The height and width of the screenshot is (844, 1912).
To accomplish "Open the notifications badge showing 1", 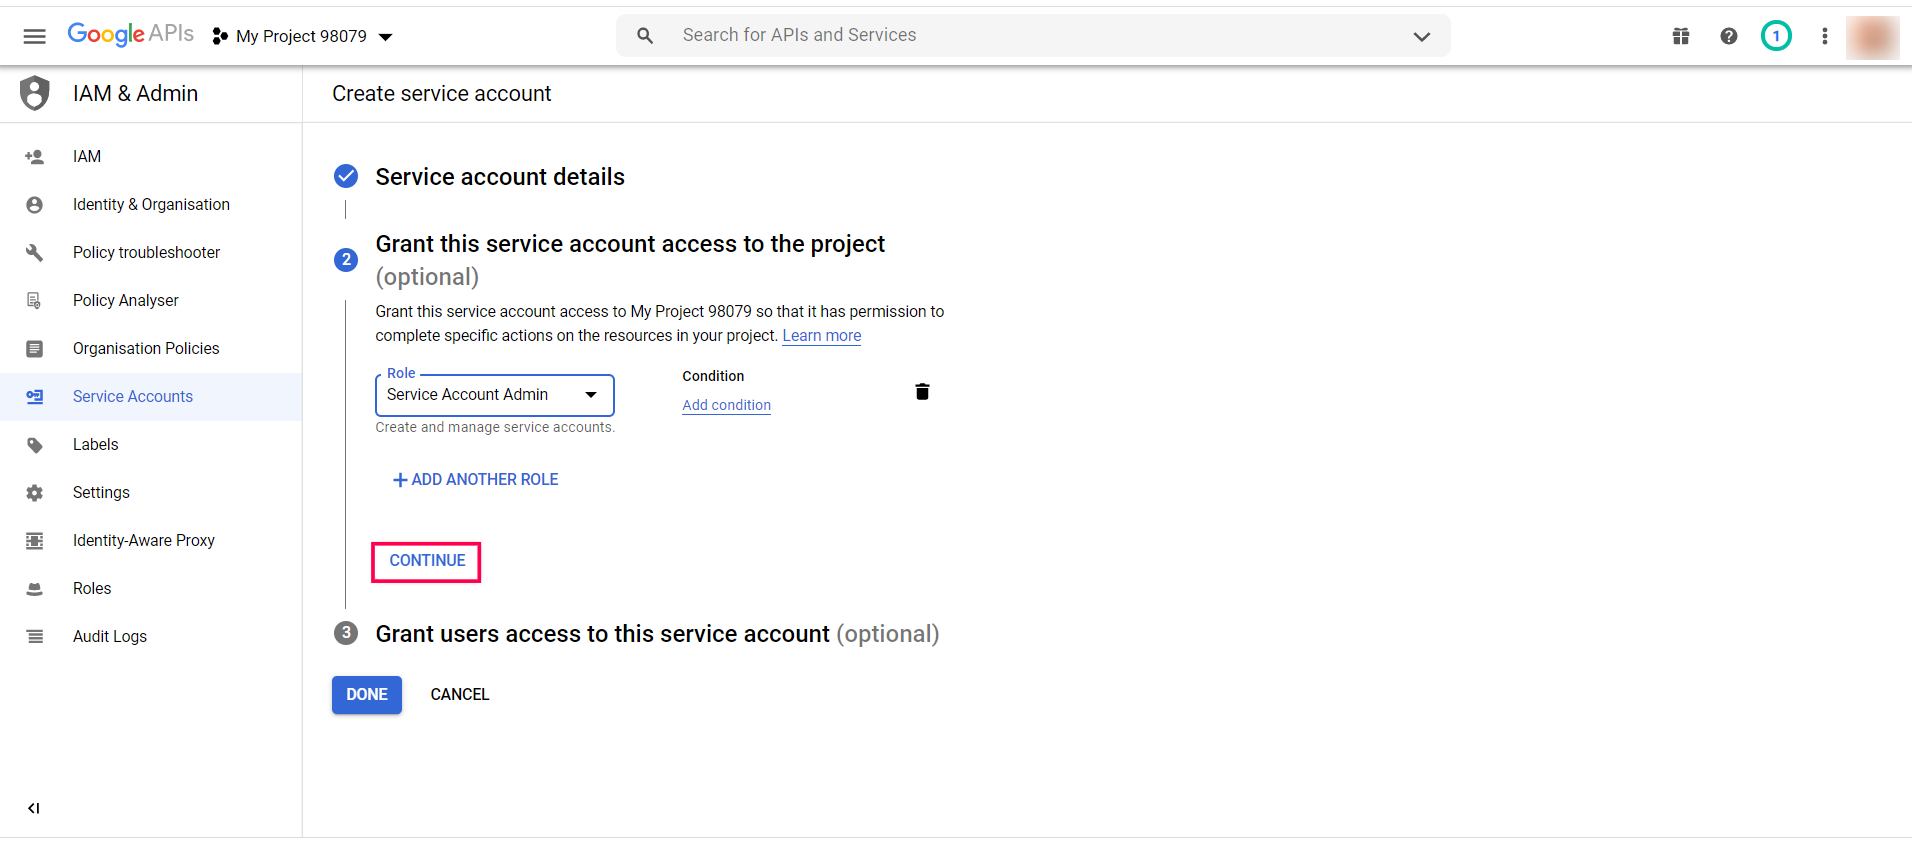I will [1776, 37].
